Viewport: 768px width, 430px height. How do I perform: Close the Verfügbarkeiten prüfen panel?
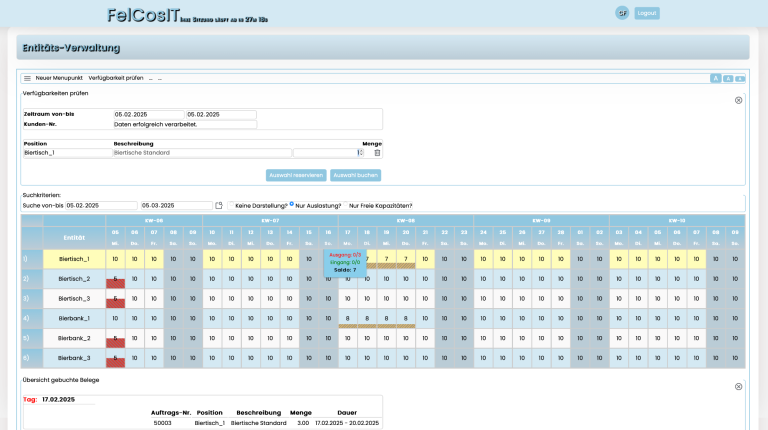tap(738, 100)
